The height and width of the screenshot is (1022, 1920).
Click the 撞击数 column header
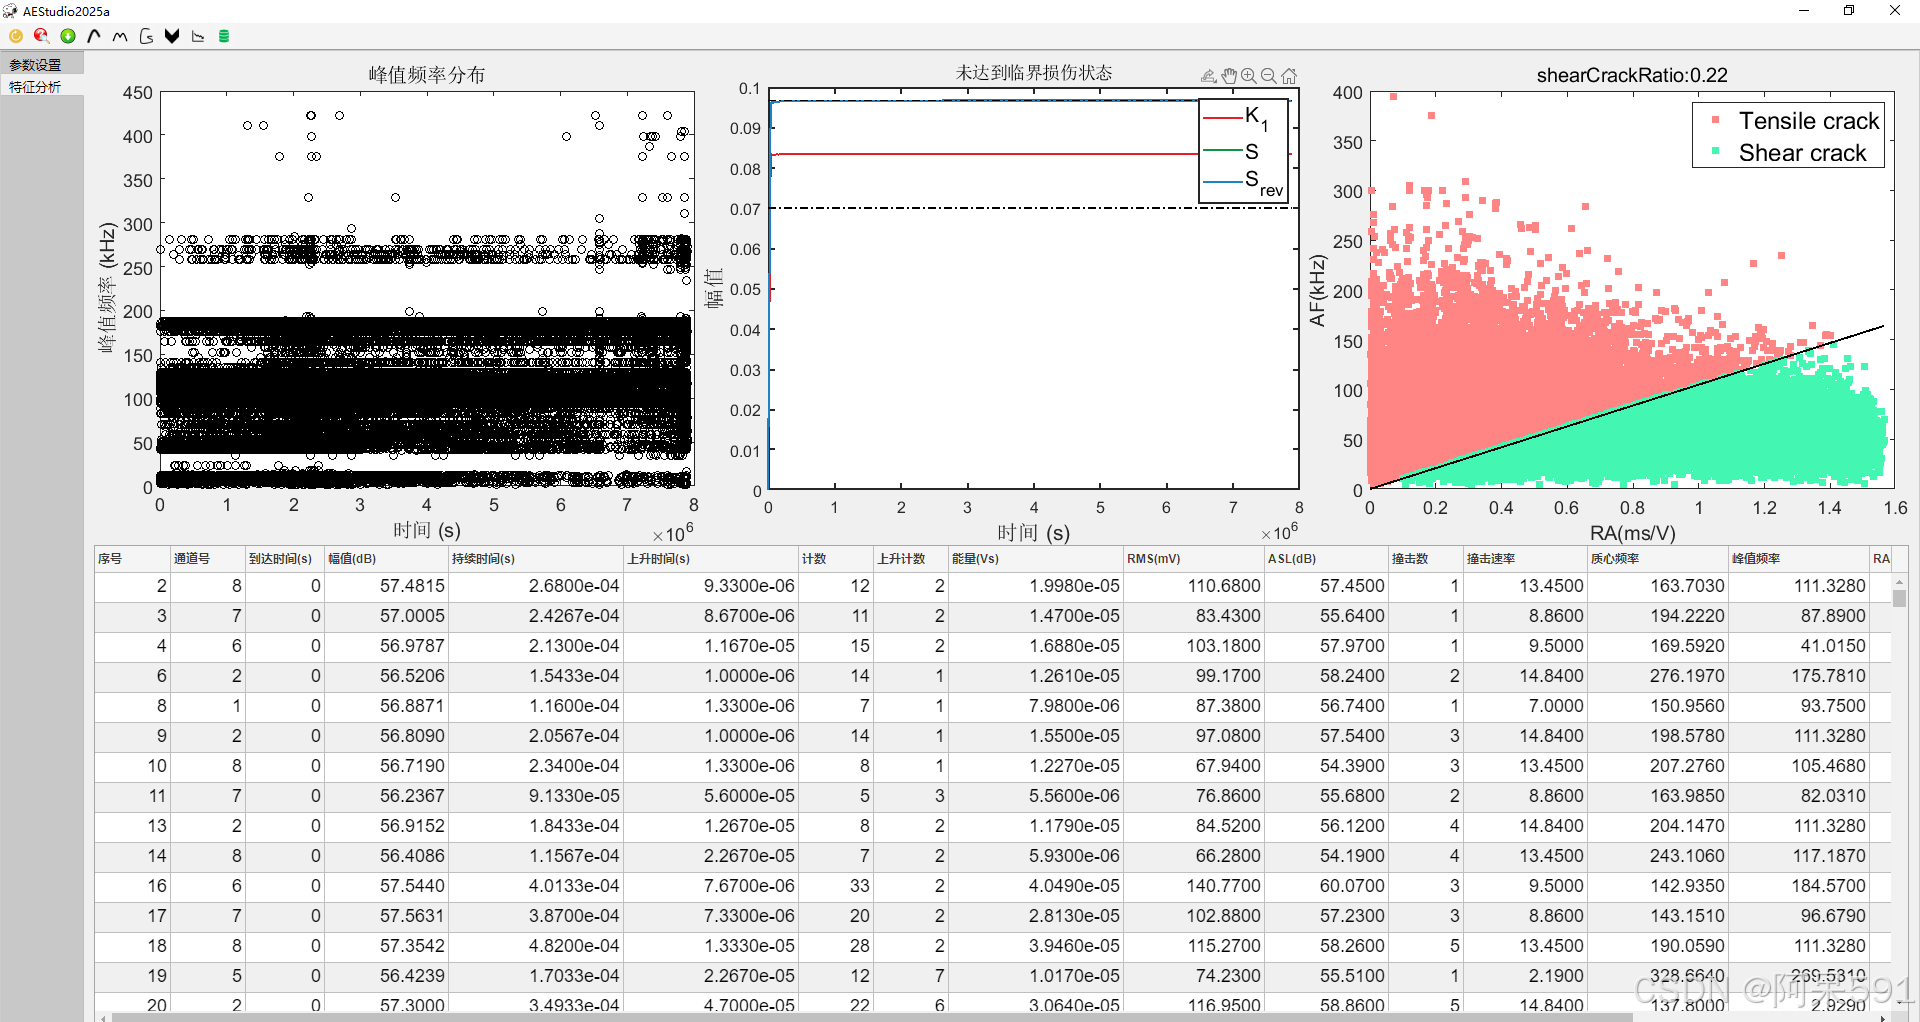pos(1425,559)
